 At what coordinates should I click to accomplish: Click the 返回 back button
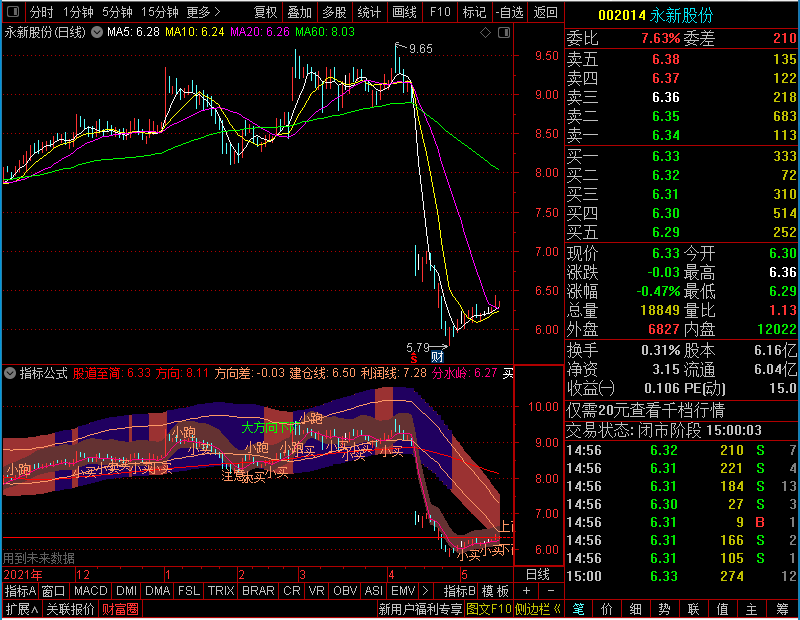click(545, 12)
